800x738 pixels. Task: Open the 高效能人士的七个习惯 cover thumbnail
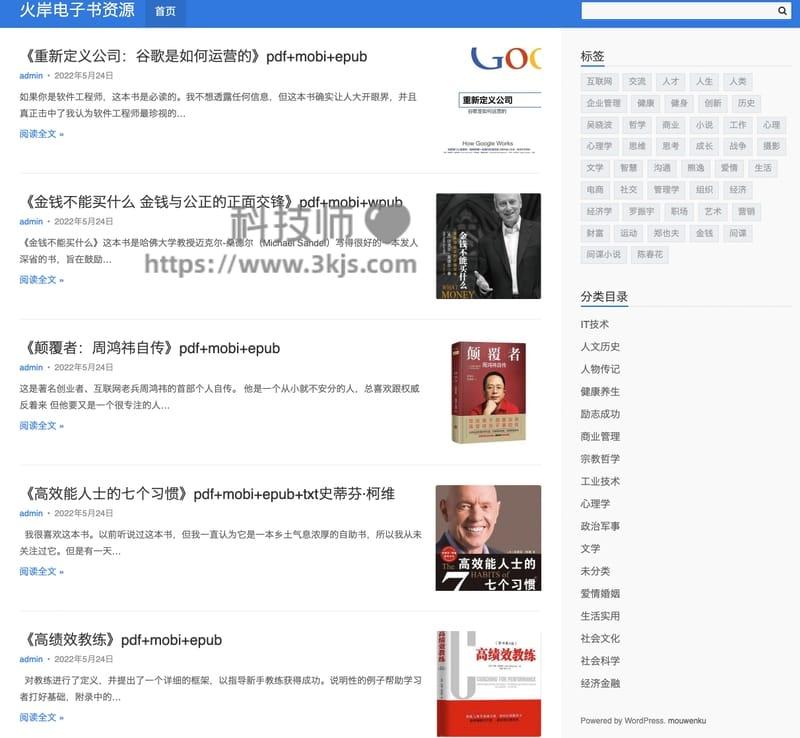489,538
